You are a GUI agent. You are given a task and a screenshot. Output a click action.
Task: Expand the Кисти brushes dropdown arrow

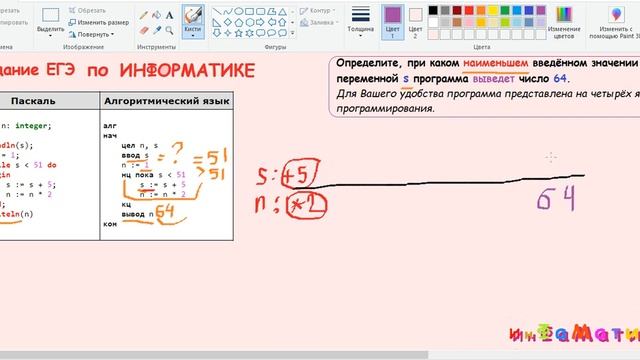click(x=193, y=36)
